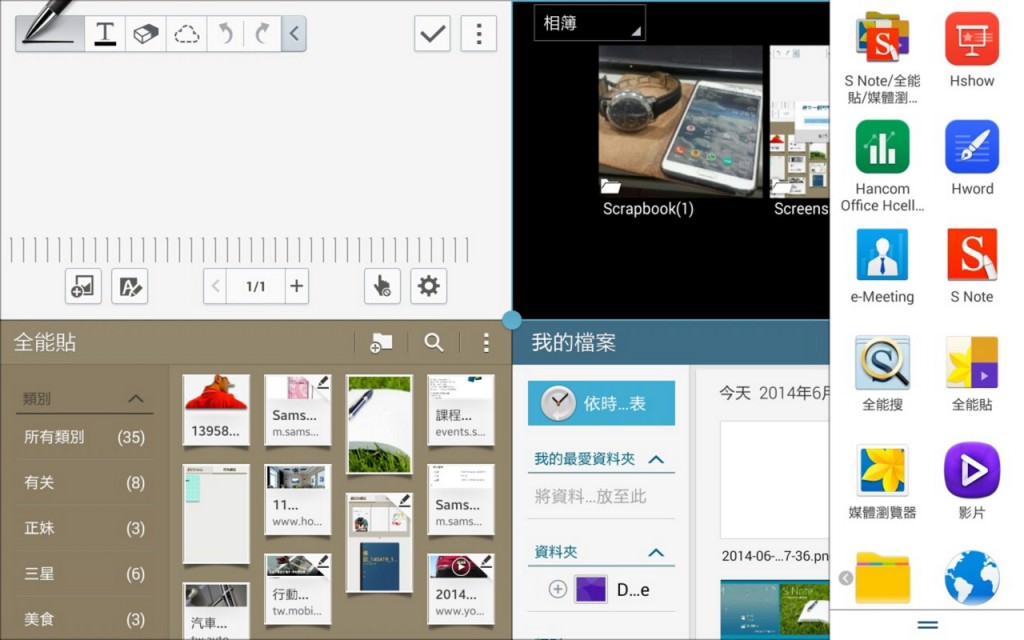1024x640 pixels.
Task: Select the eraser tool in S Note toolbar
Action: pos(146,34)
